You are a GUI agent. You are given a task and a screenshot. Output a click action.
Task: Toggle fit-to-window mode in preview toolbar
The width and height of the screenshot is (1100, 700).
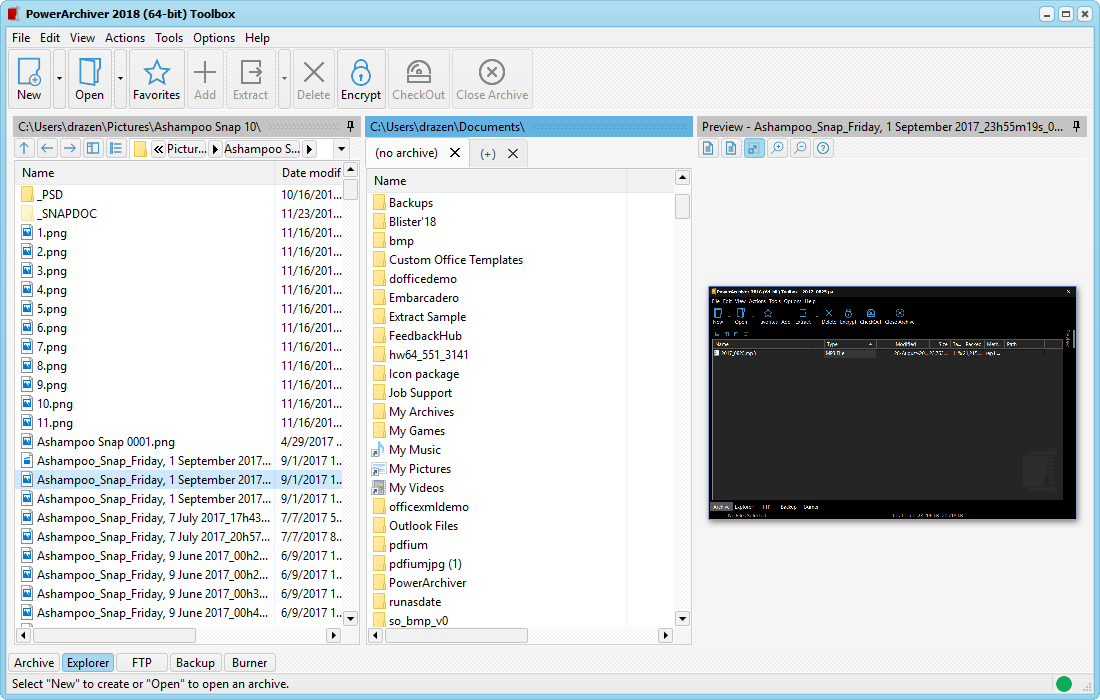pyautogui.click(x=754, y=149)
